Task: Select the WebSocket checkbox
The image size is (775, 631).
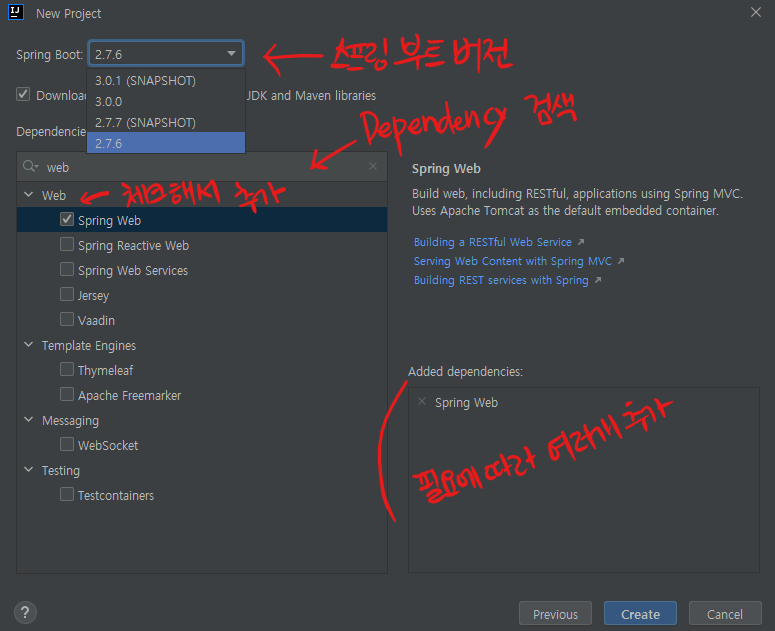Action: 67,444
